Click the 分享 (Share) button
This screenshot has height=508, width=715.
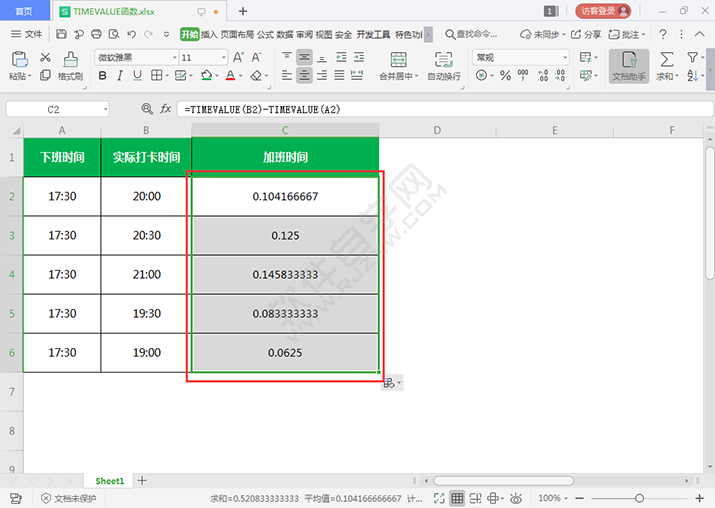pyautogui.click(x=587, y=34)
